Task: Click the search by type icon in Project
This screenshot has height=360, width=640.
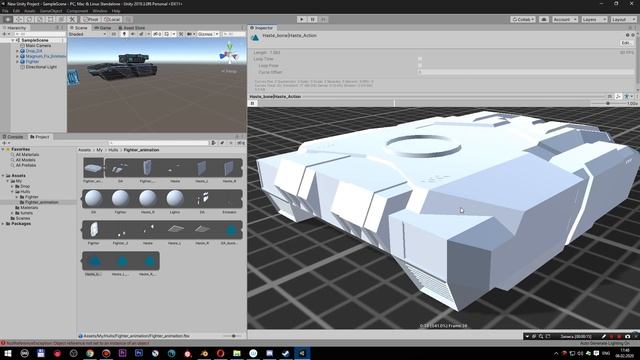Action: pos(213,143)
